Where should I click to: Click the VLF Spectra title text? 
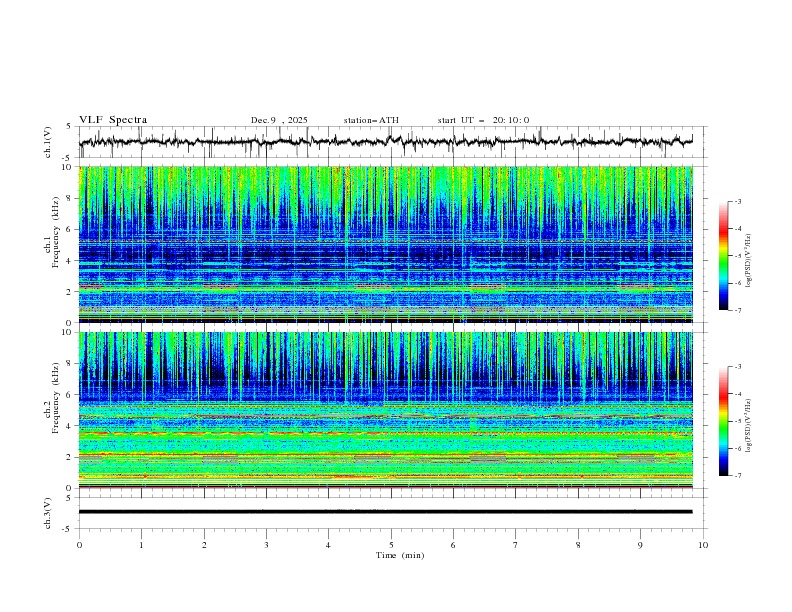[113, 120]
